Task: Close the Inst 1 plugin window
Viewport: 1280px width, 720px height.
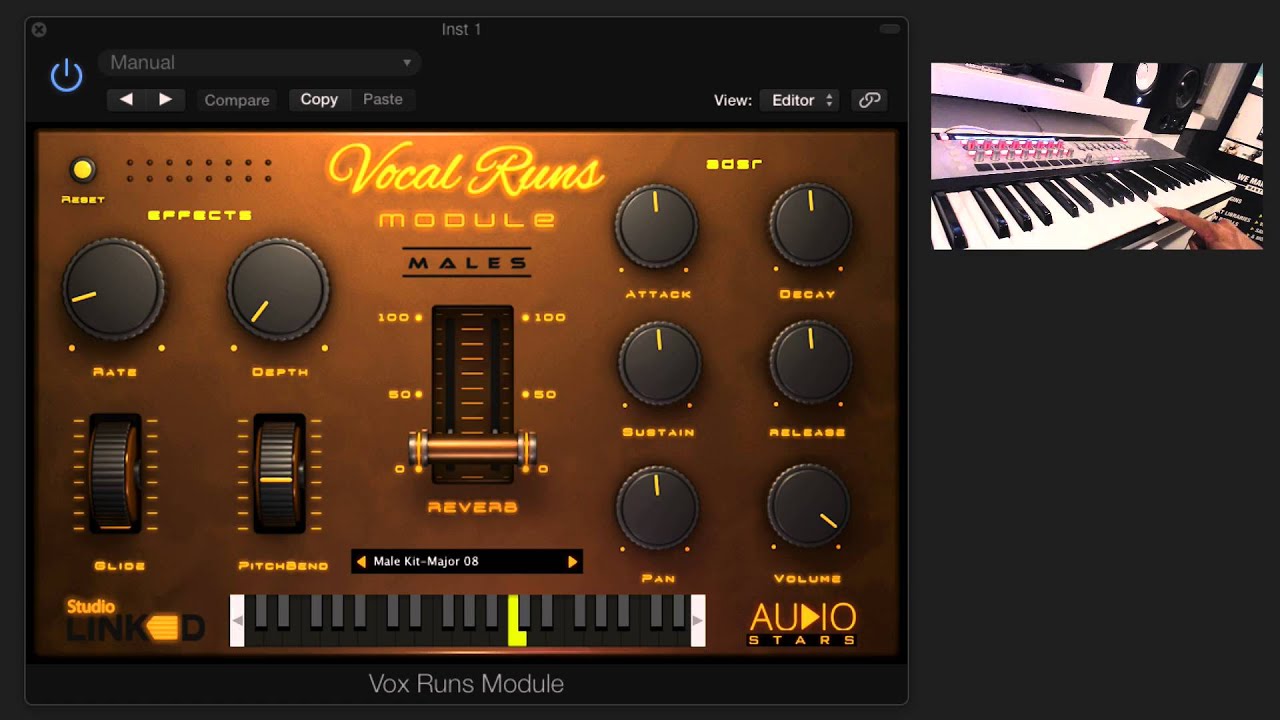Action: click(39, 30)
